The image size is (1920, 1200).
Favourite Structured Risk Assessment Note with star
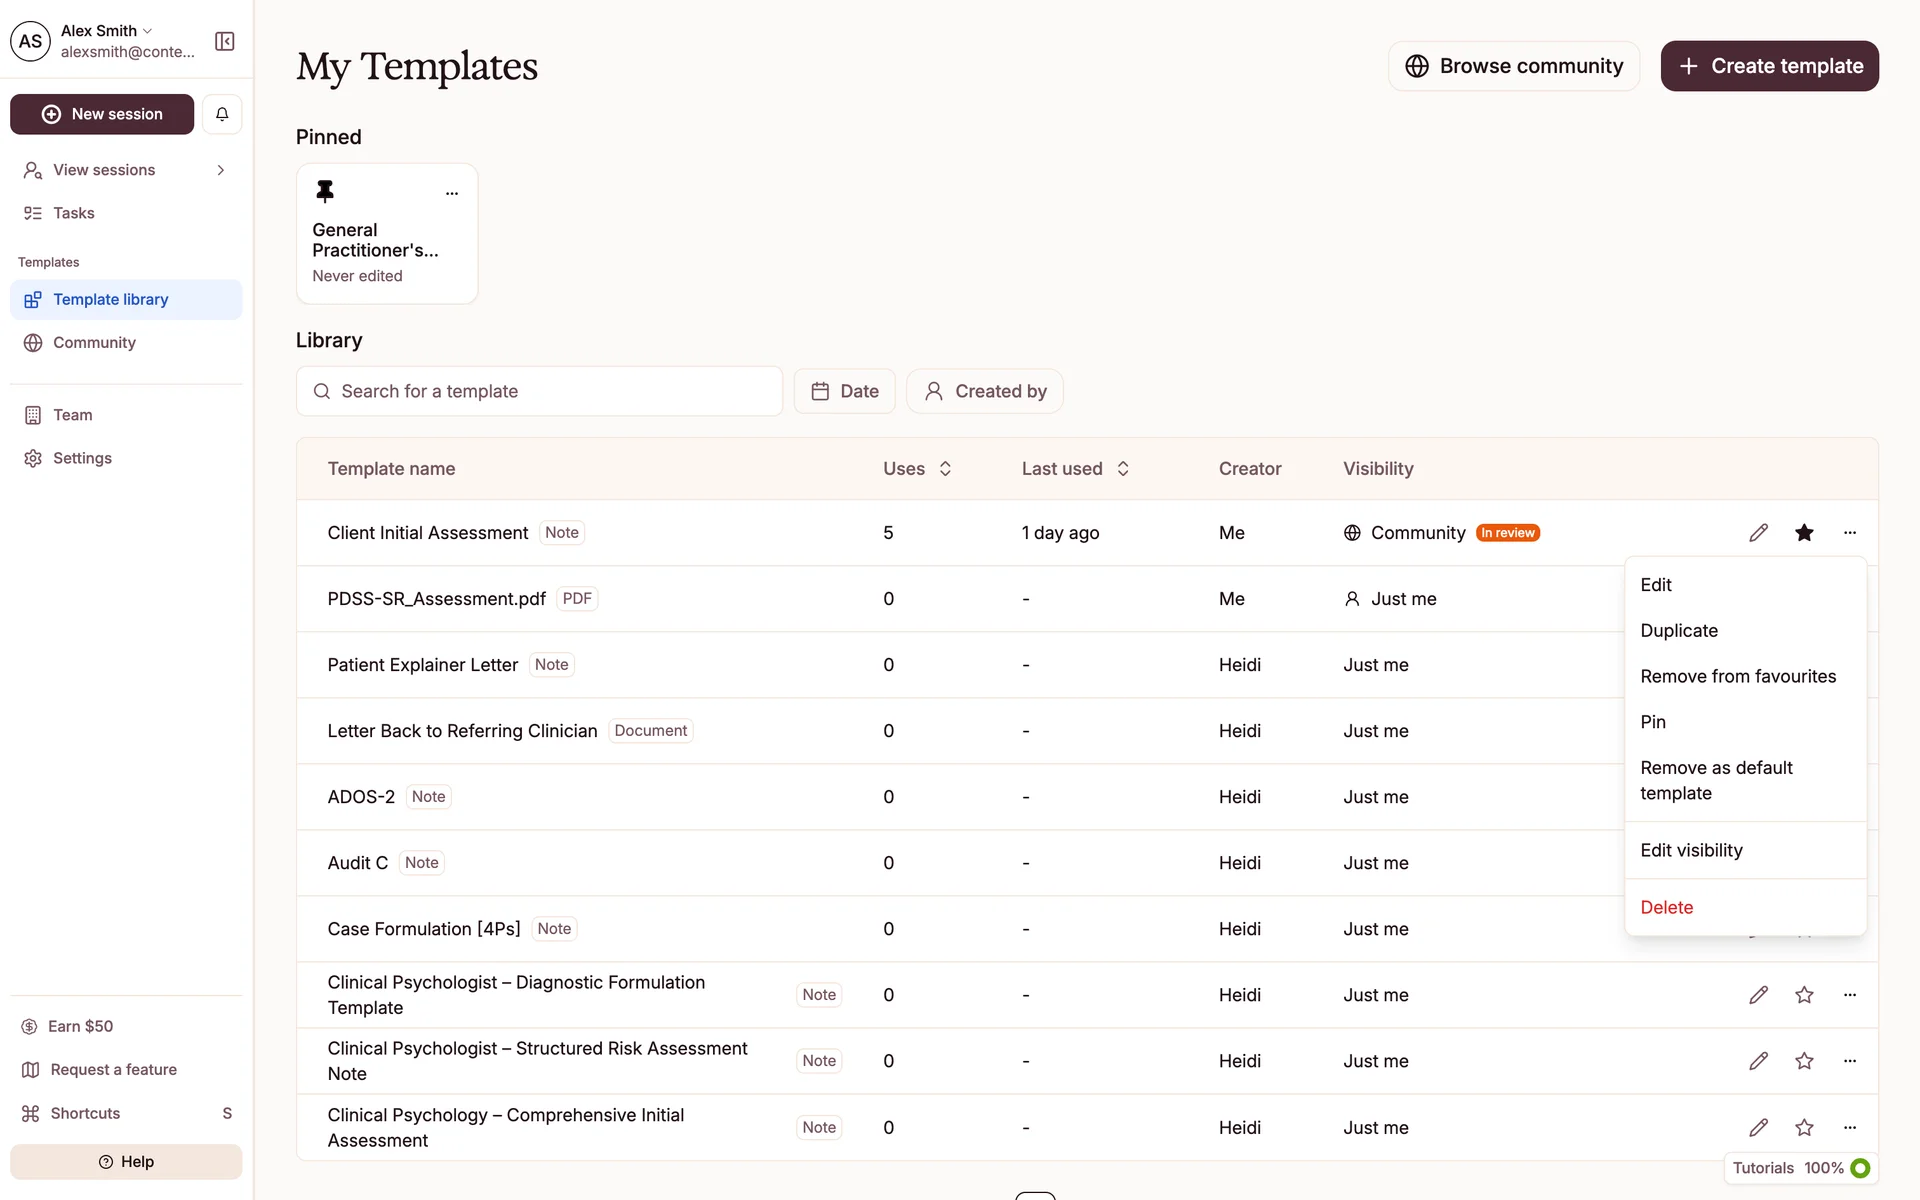(1804, 1061)
